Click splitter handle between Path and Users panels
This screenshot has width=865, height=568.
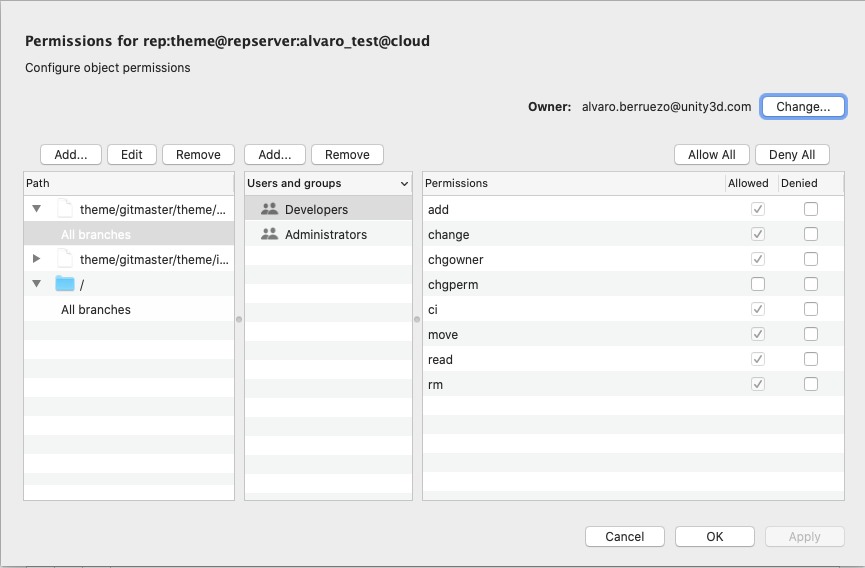(x=239, y=319)
